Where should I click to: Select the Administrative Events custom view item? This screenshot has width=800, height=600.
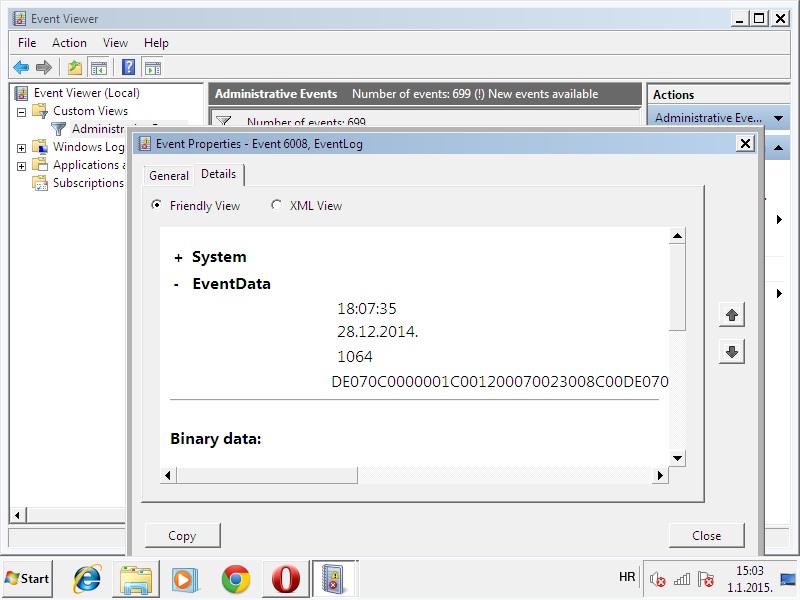tap(98, 129)
